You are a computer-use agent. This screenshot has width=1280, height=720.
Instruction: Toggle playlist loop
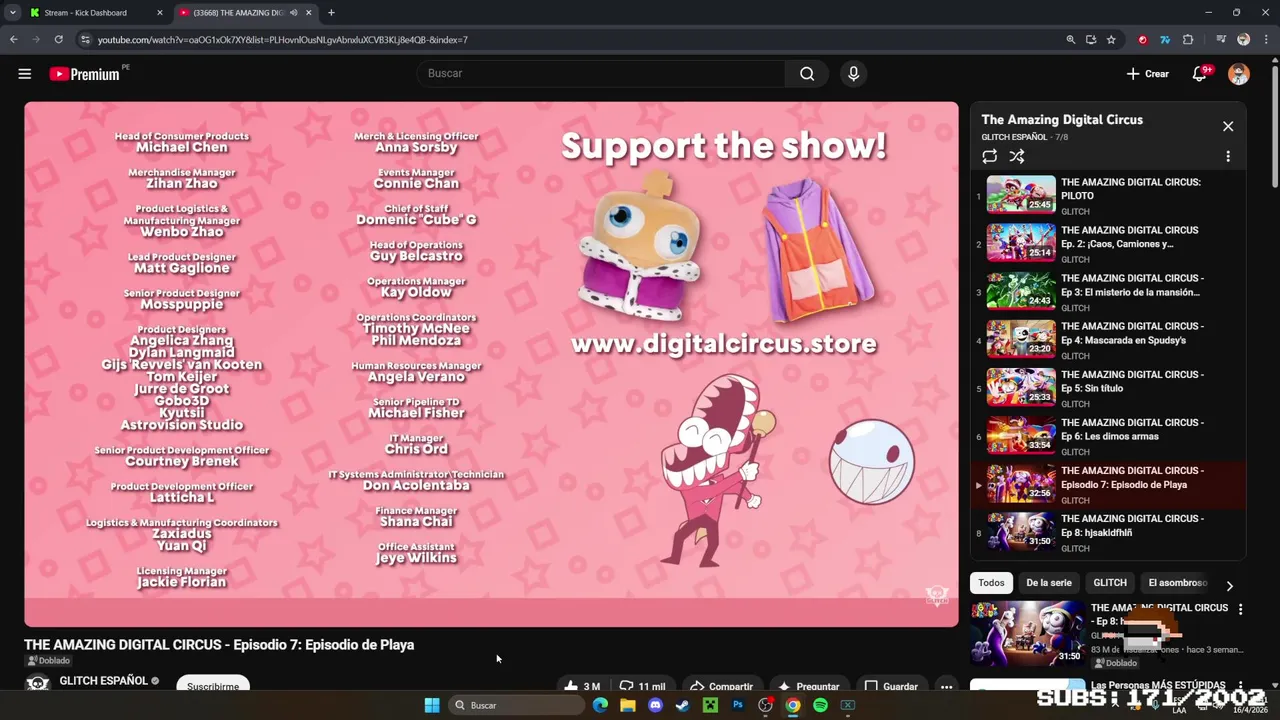990,156
